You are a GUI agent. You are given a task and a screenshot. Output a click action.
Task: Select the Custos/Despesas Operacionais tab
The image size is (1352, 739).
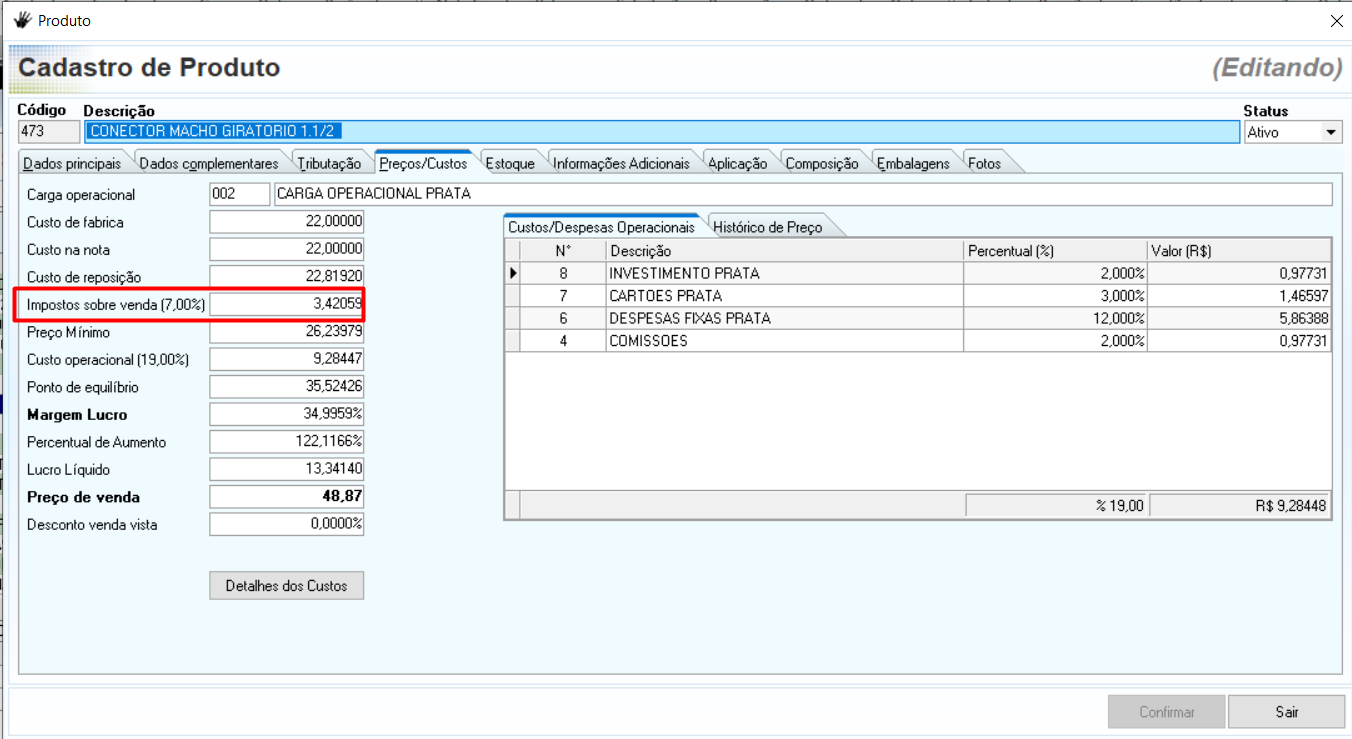point(601,227)
